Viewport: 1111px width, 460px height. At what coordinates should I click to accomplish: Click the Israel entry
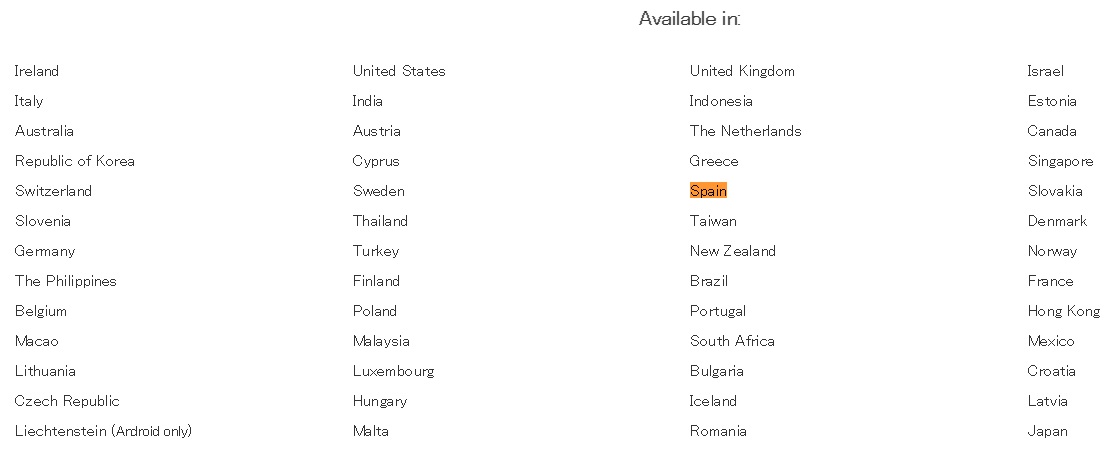pyautogui.click(x=1045, y=71)
